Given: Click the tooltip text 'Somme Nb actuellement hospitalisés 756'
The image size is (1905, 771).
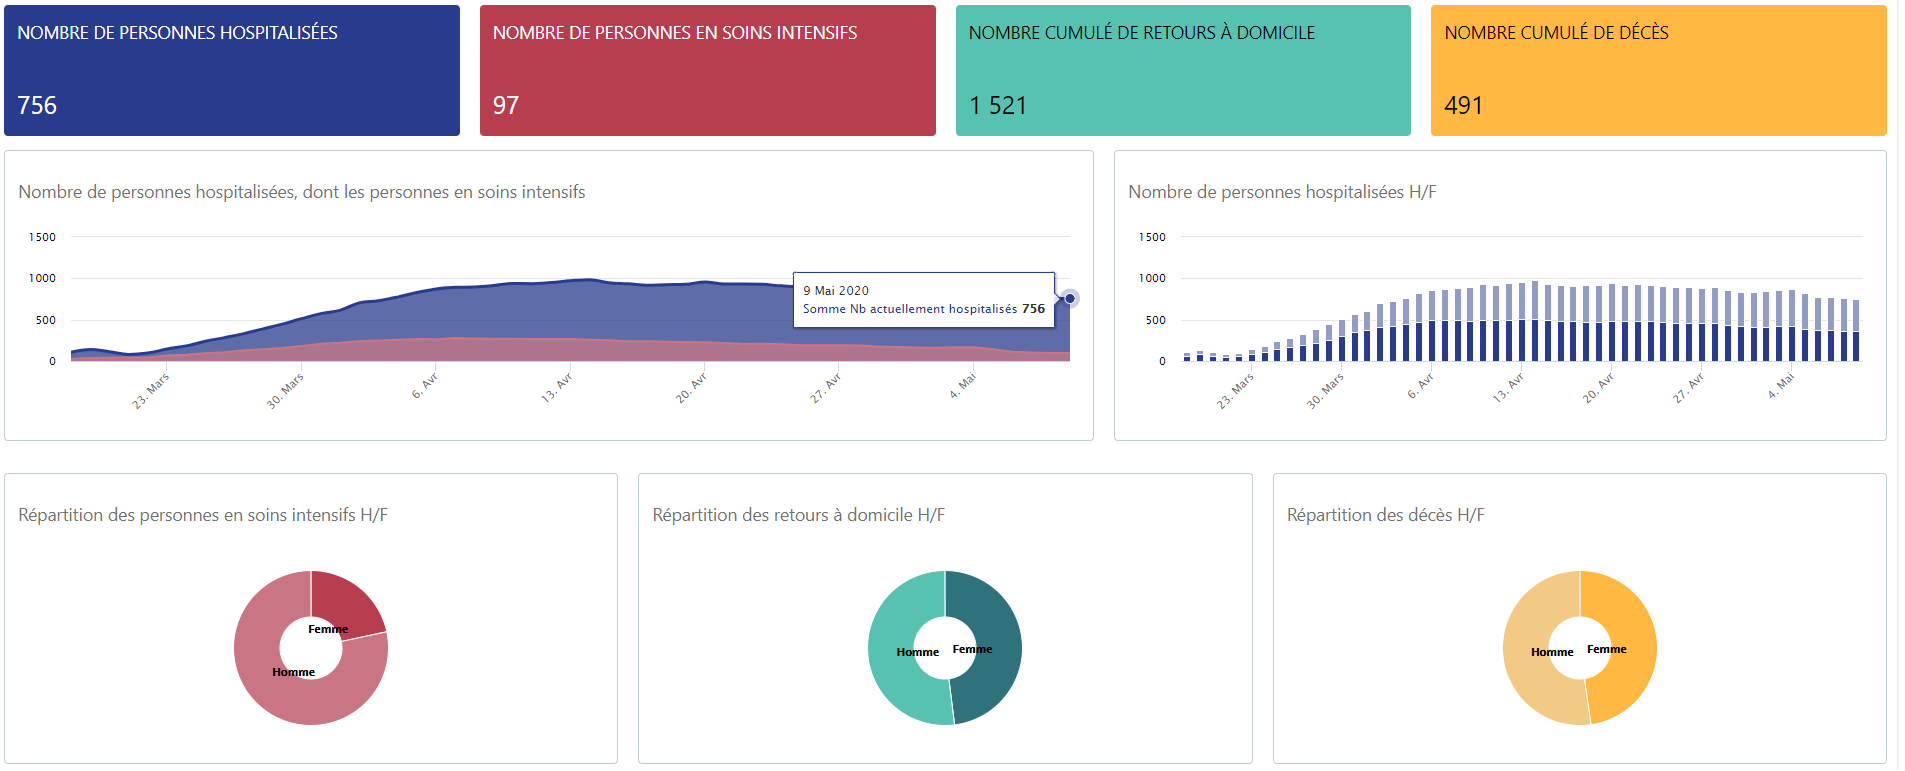Looking at the screenshot, I should tap(924, 309).
